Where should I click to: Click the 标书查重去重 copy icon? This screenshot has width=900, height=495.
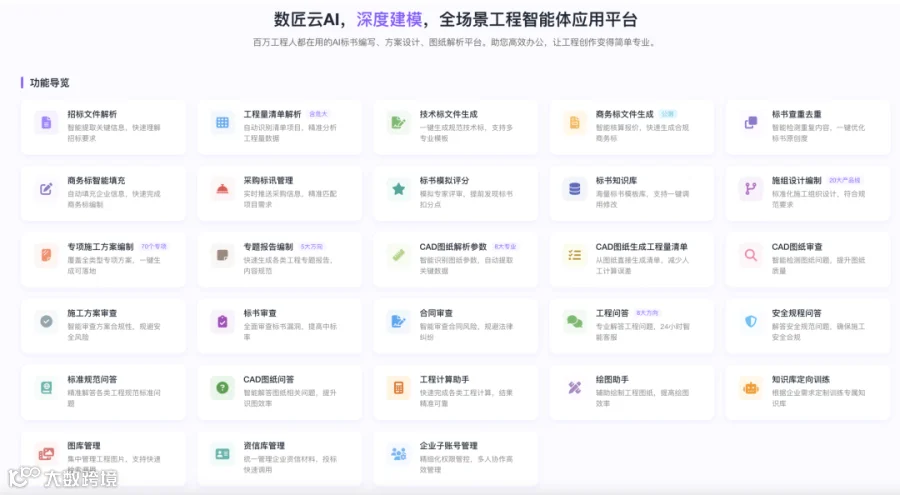click(x=751, y=122)
